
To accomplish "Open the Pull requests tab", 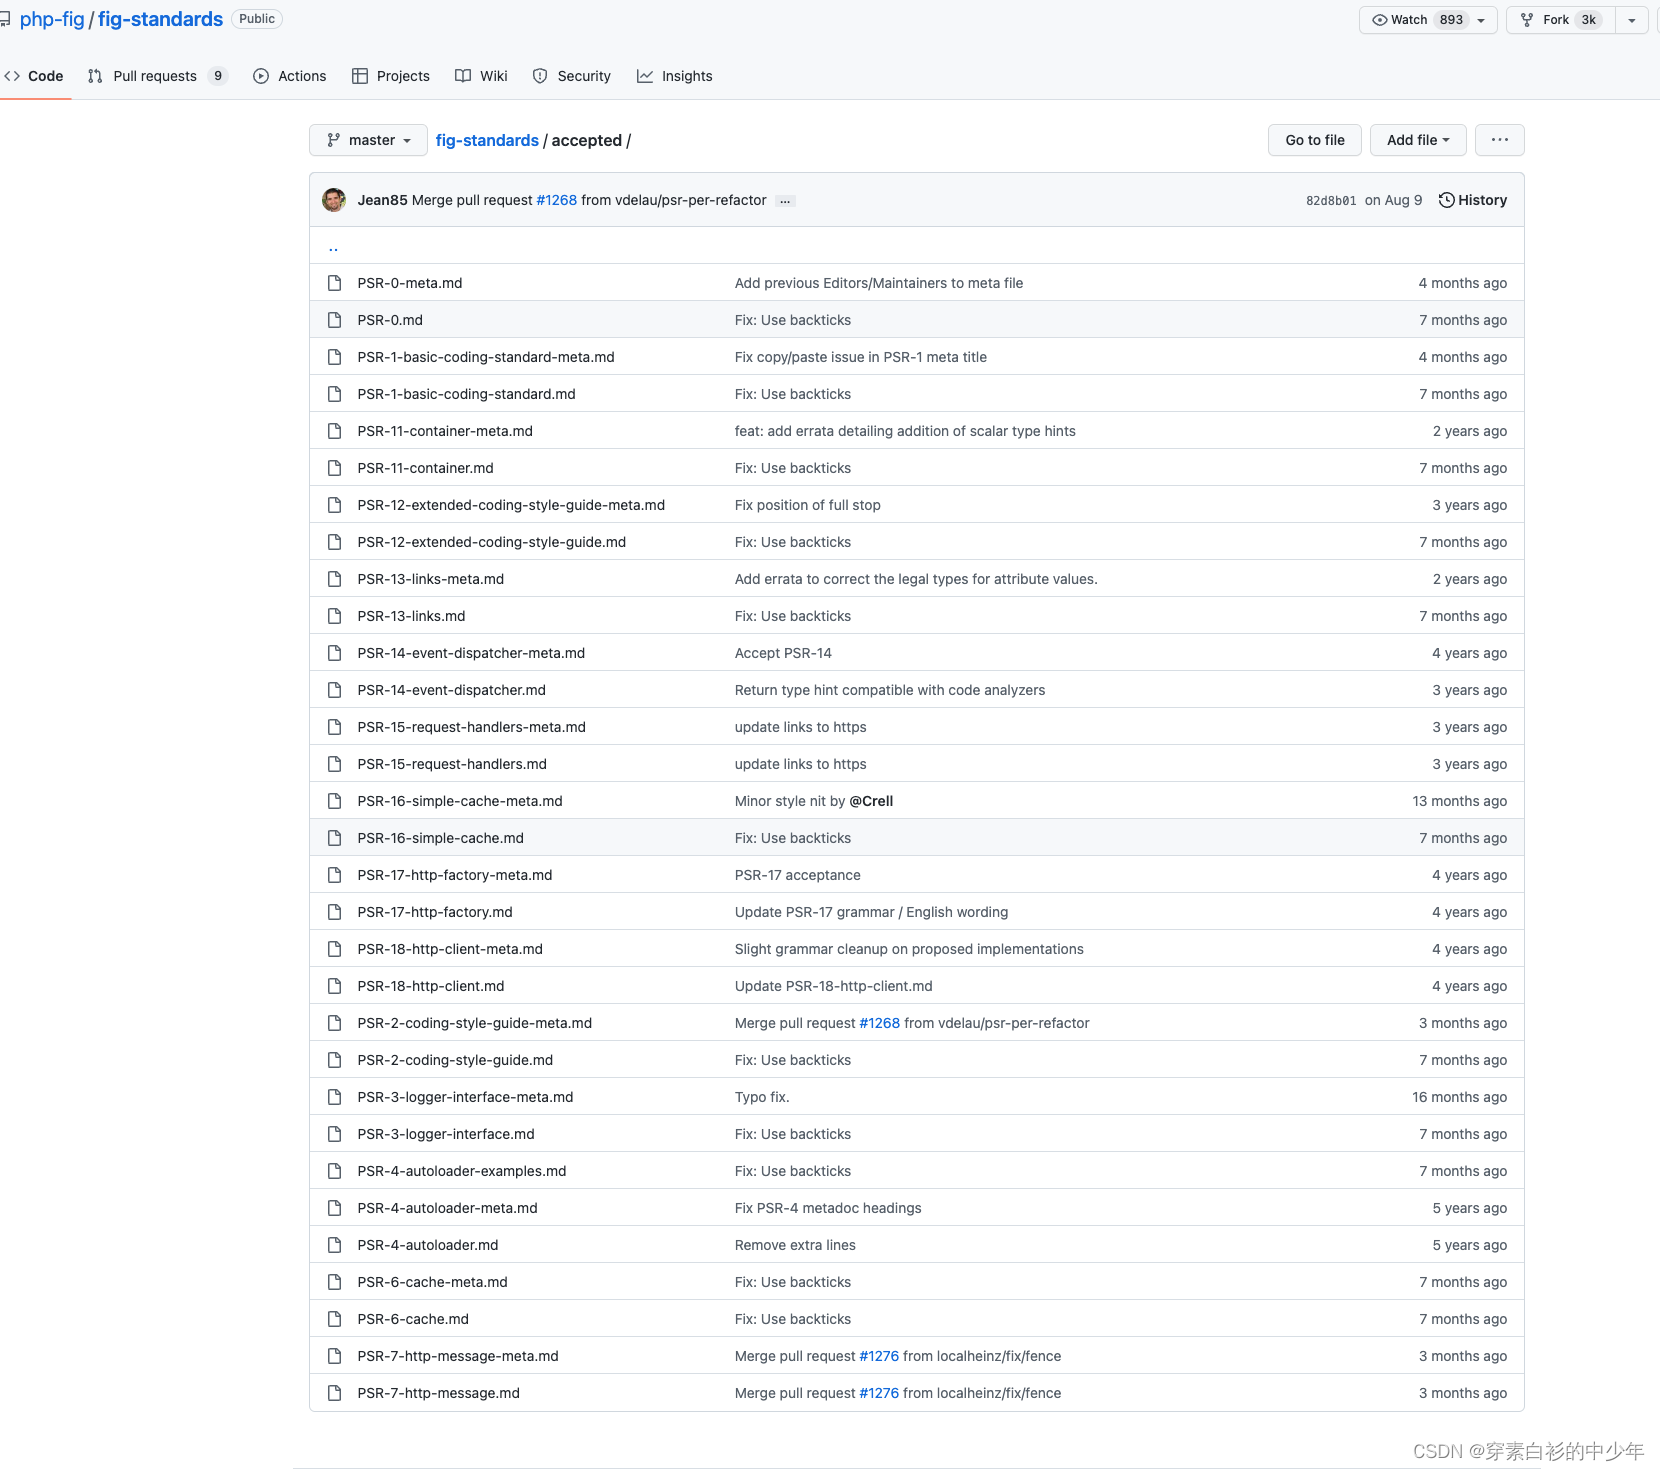I will tap(157, 76).
